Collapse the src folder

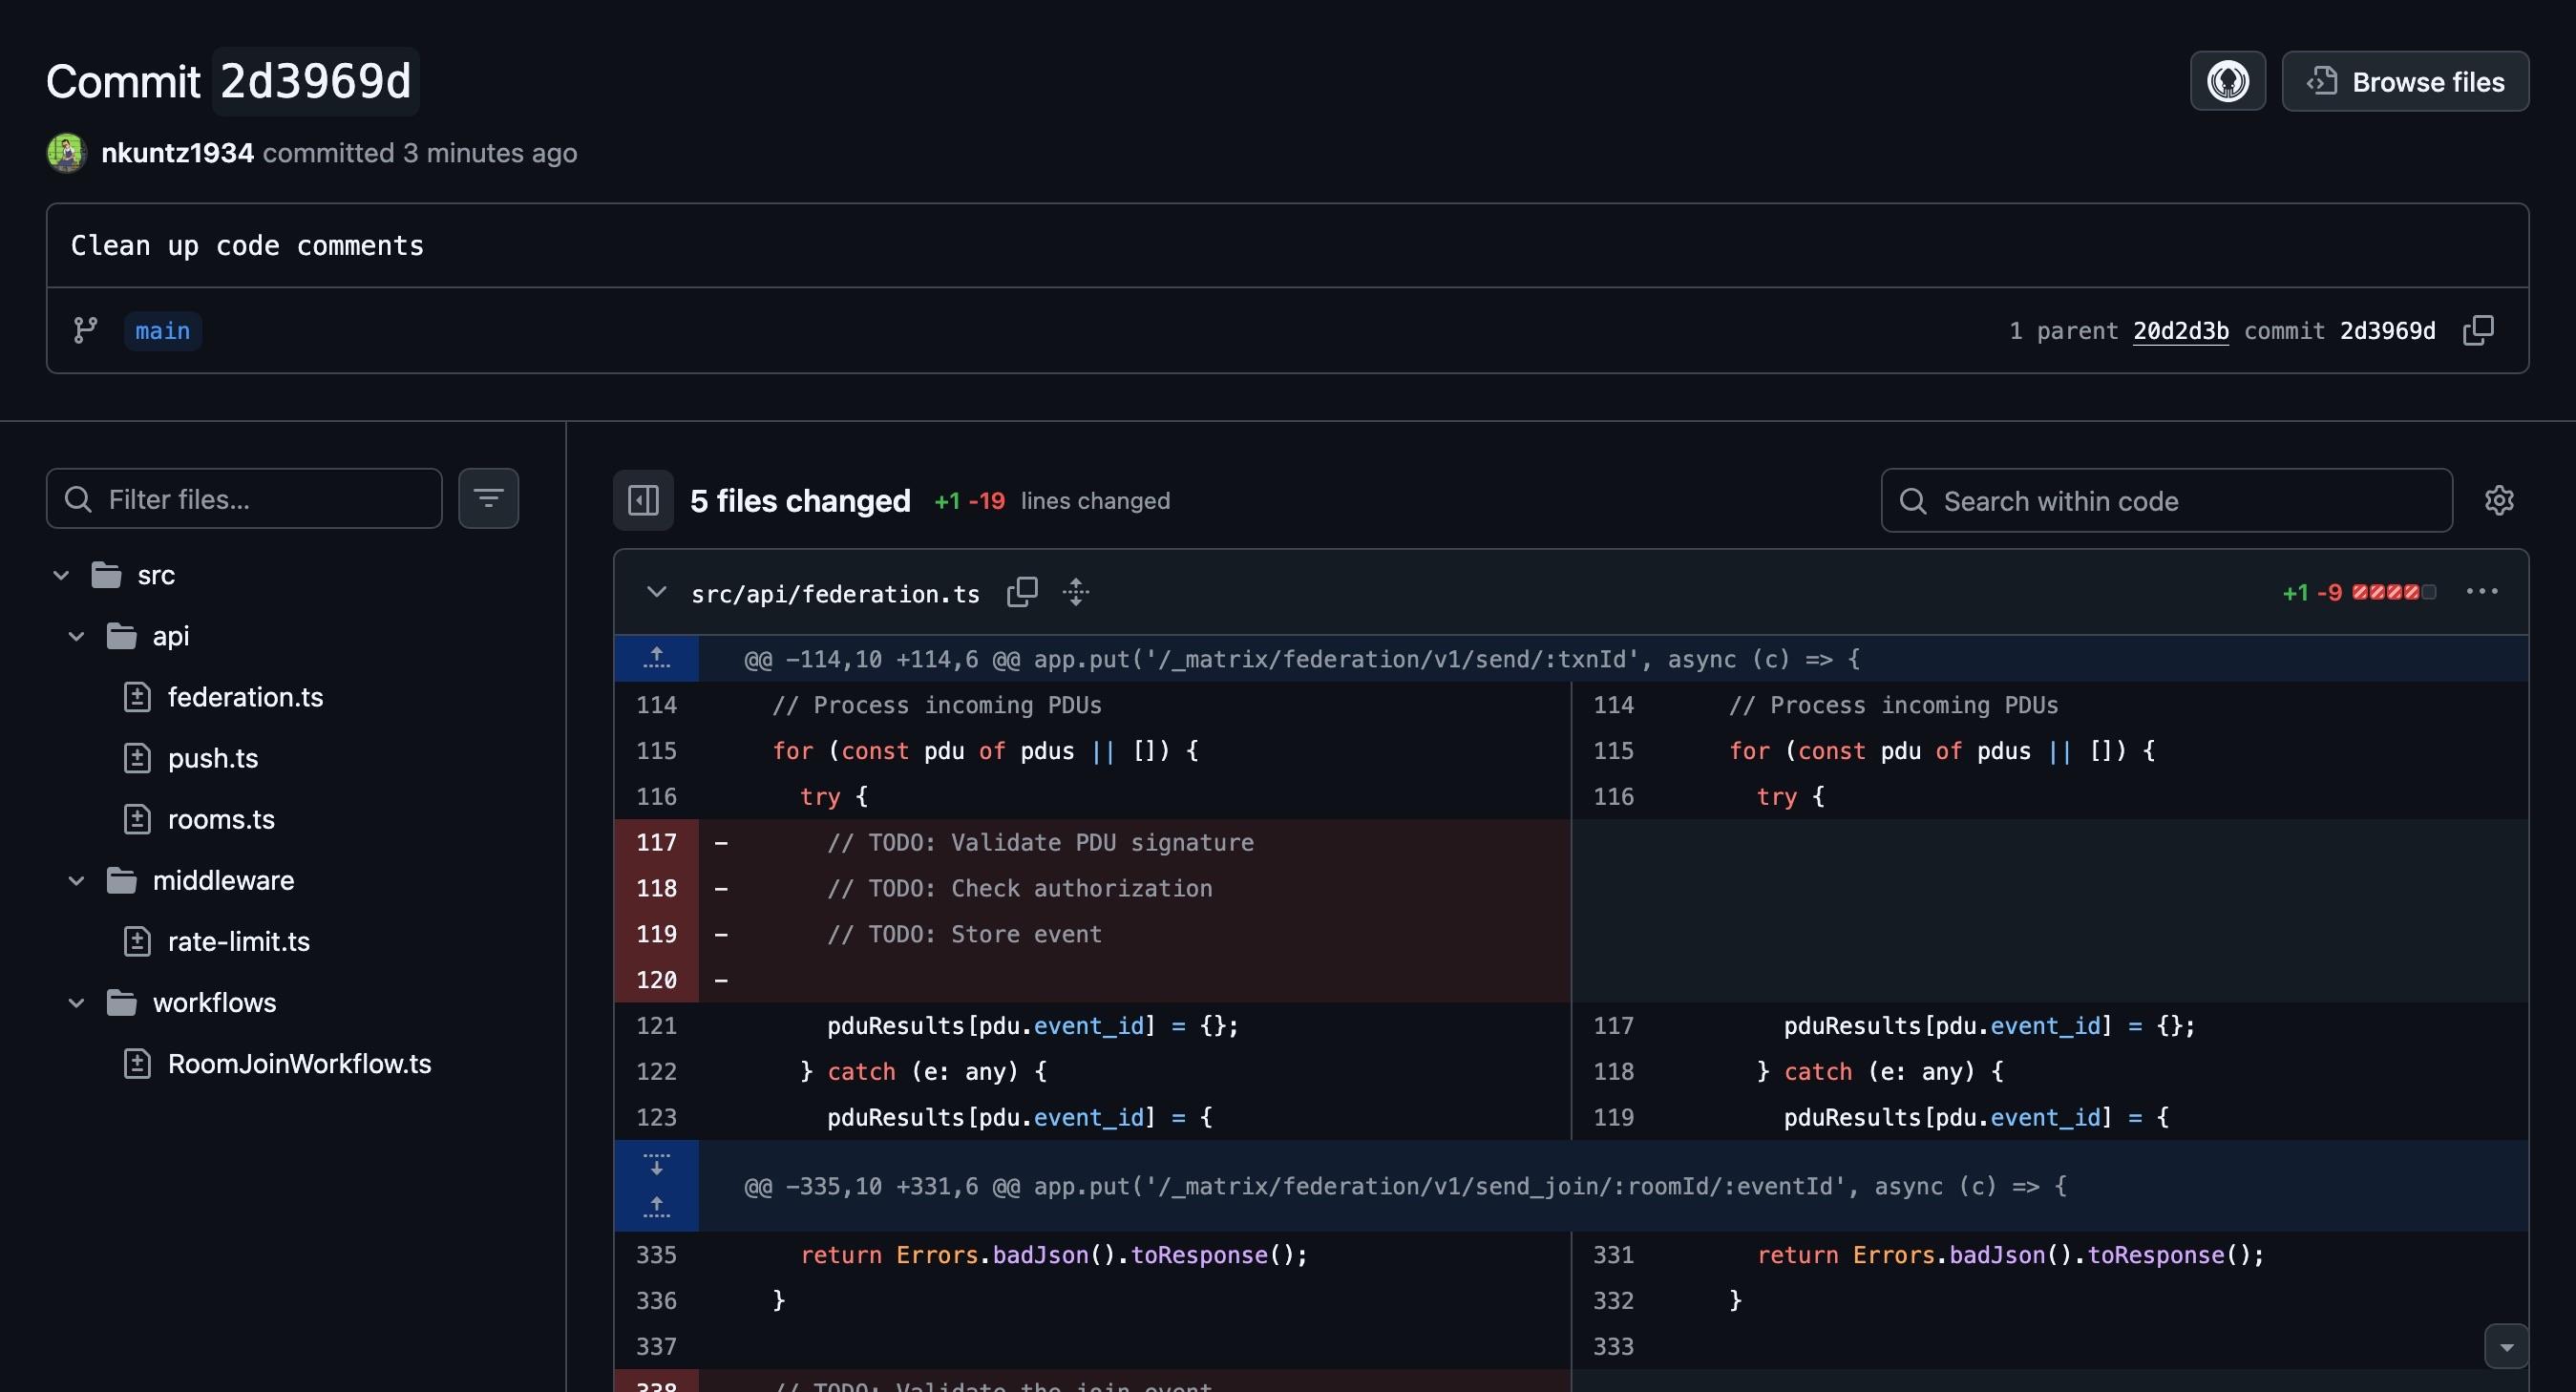(61, 575)
